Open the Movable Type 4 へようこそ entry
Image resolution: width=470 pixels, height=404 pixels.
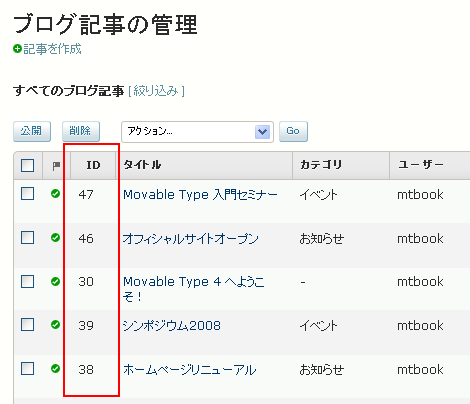click(194, 289)
